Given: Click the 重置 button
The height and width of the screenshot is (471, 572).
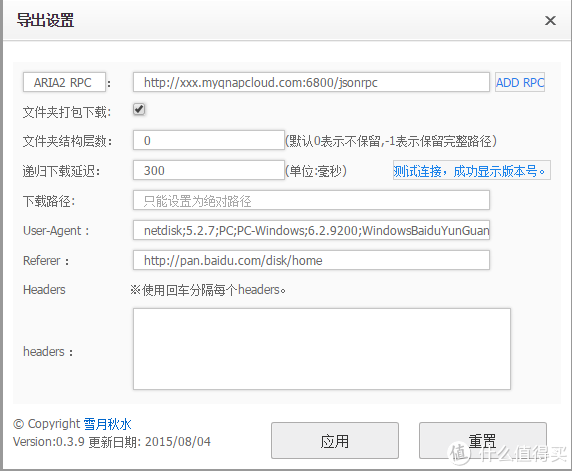Looking at the screenshot, I should [x=483, y=441].
